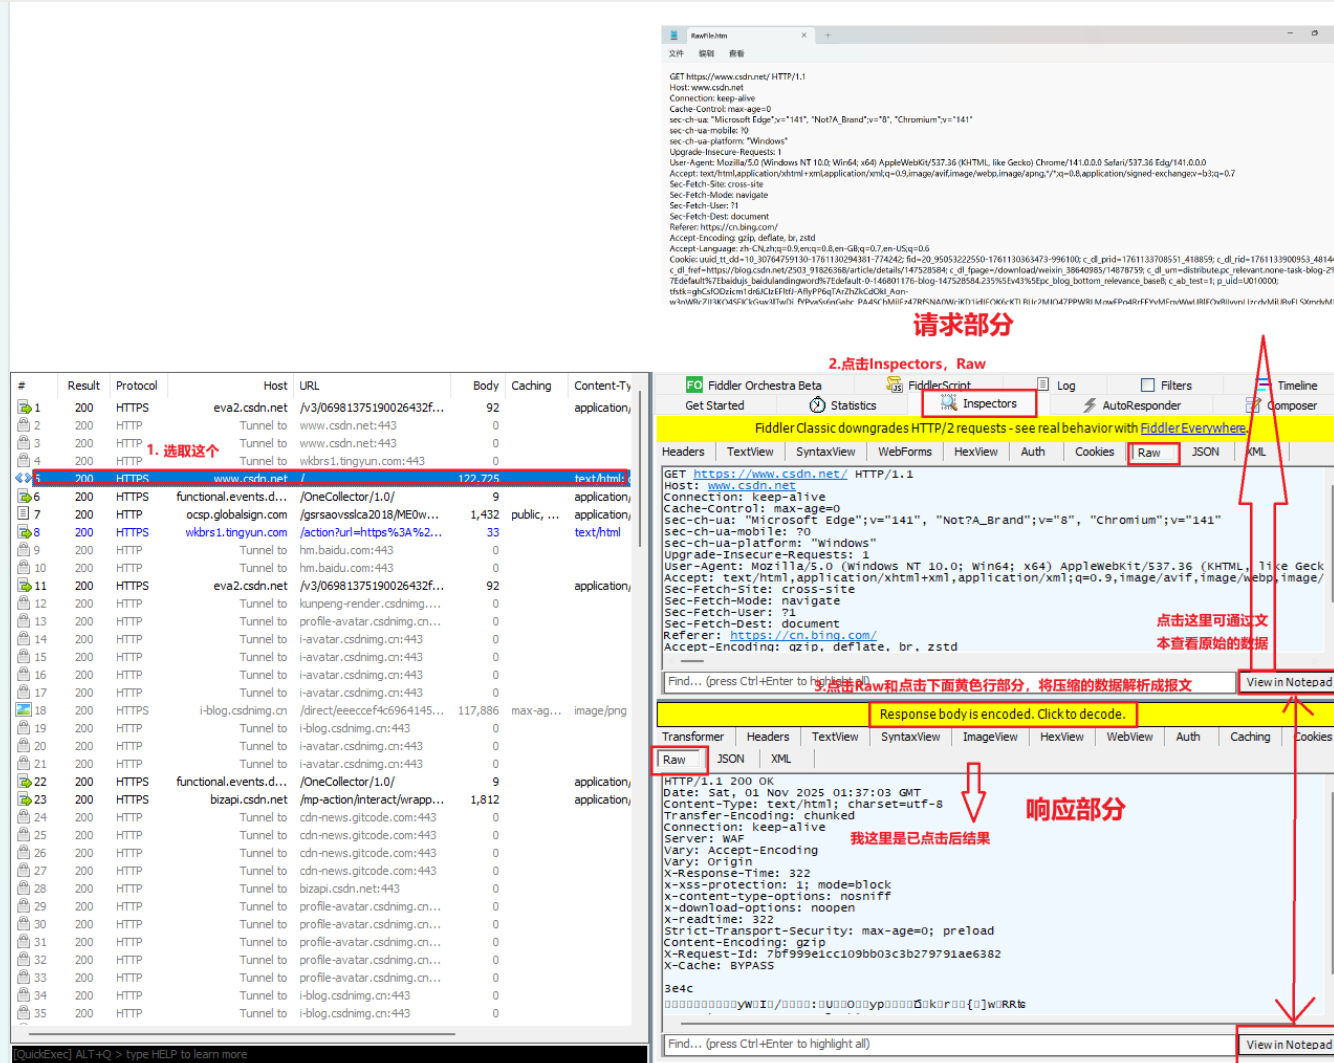Open the response TextView tab
The width and height of the screenshot is (1334, 1063).
pos(835,737)
